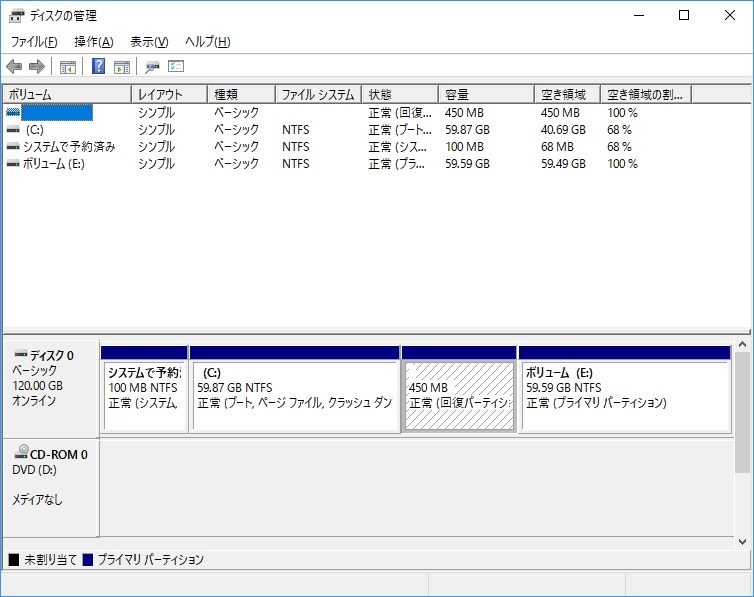Click the Forward arrow toolbar icon
This screenshot has height=597, width=754.
(x=37, y=66)
